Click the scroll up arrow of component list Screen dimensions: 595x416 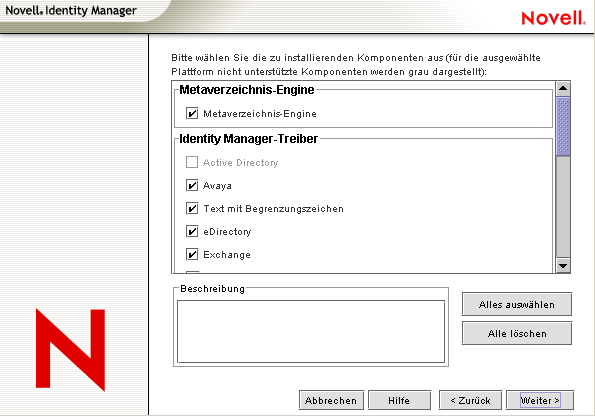point(563,89)
